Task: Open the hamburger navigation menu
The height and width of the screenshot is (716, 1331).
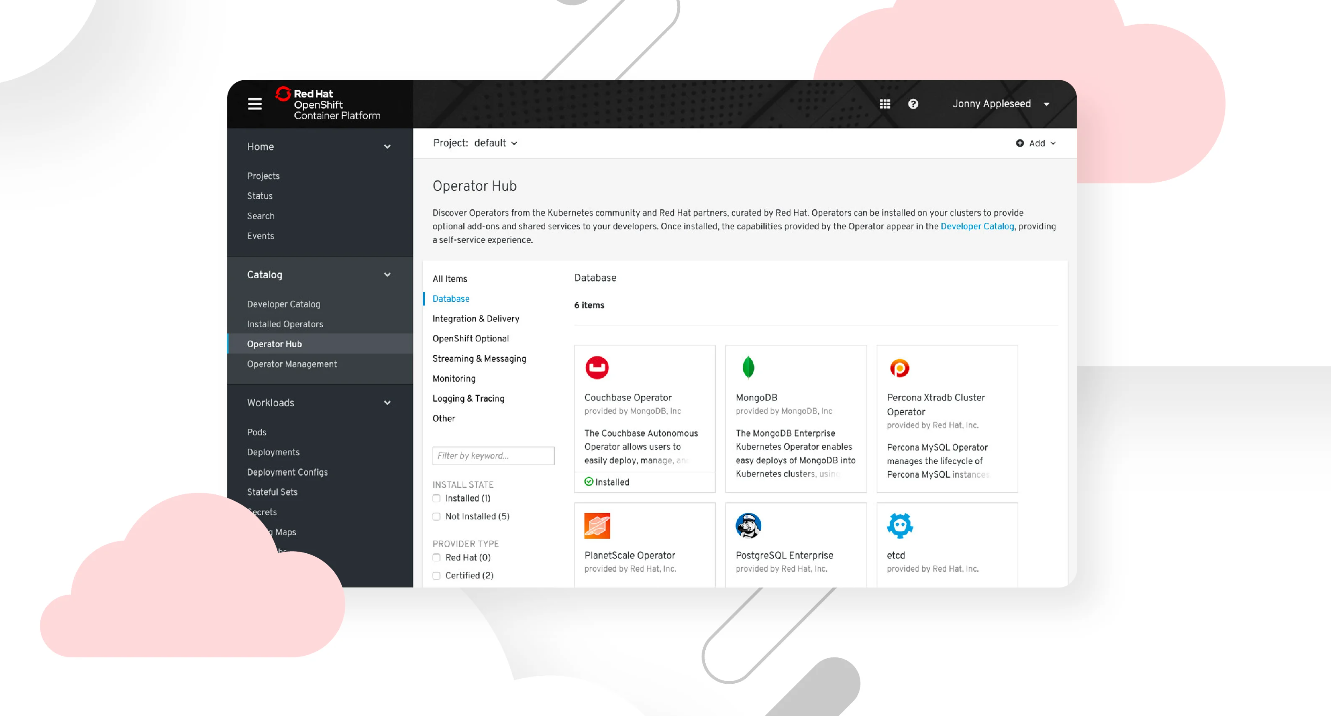Action: (x=255, y=103)
